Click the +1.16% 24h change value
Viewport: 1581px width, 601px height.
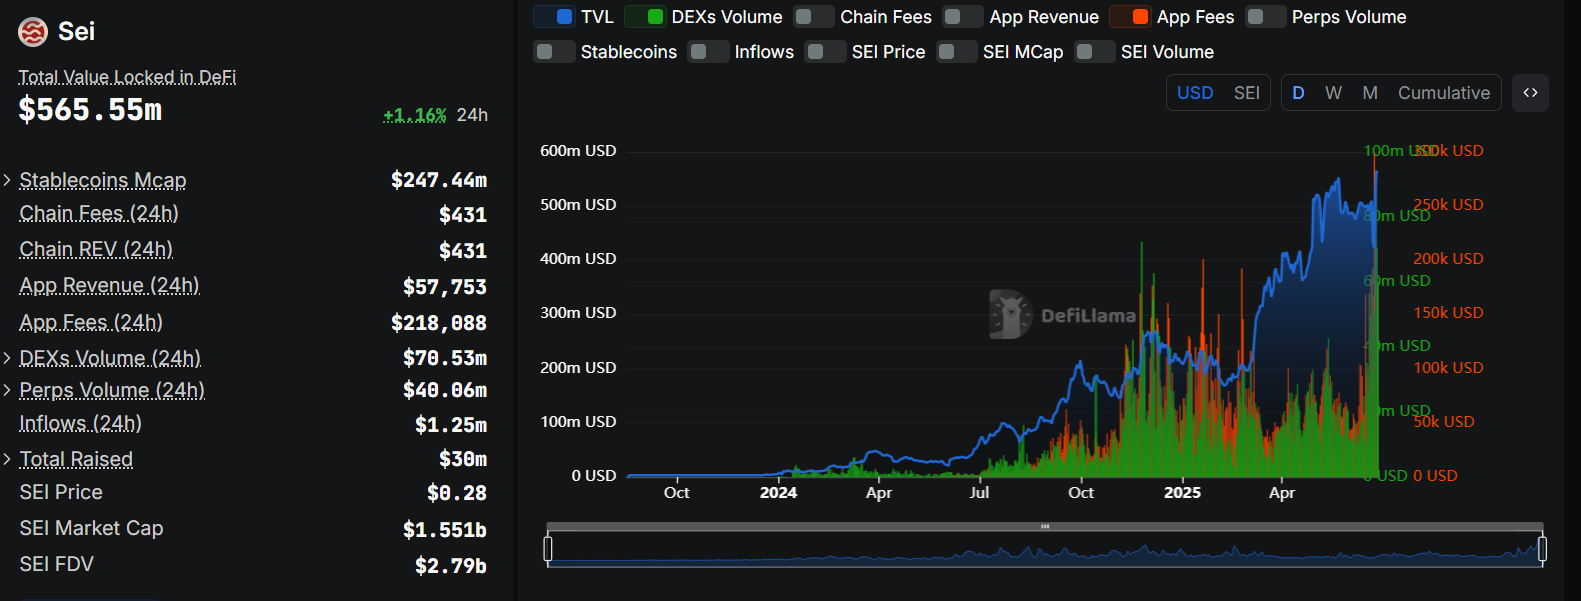point(415,115)
